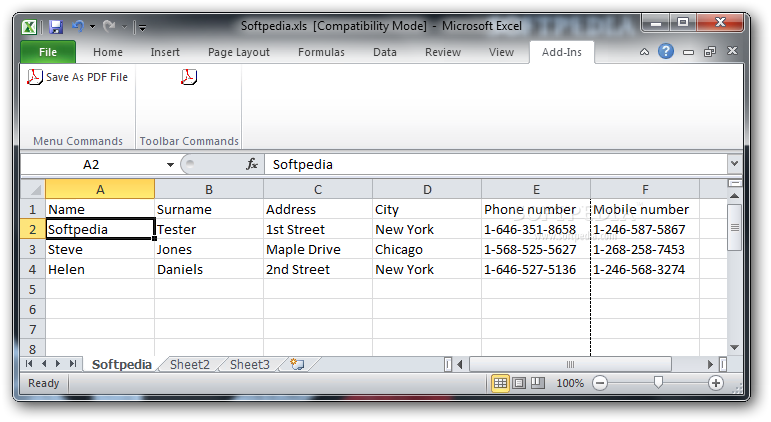Click the 100% zoom level

570,383
